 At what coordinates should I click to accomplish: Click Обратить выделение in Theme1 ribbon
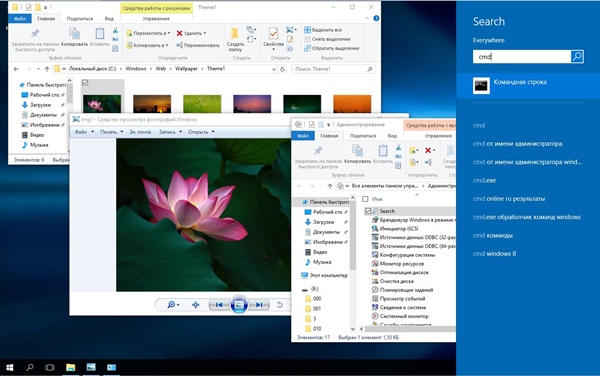click(331, 48)
